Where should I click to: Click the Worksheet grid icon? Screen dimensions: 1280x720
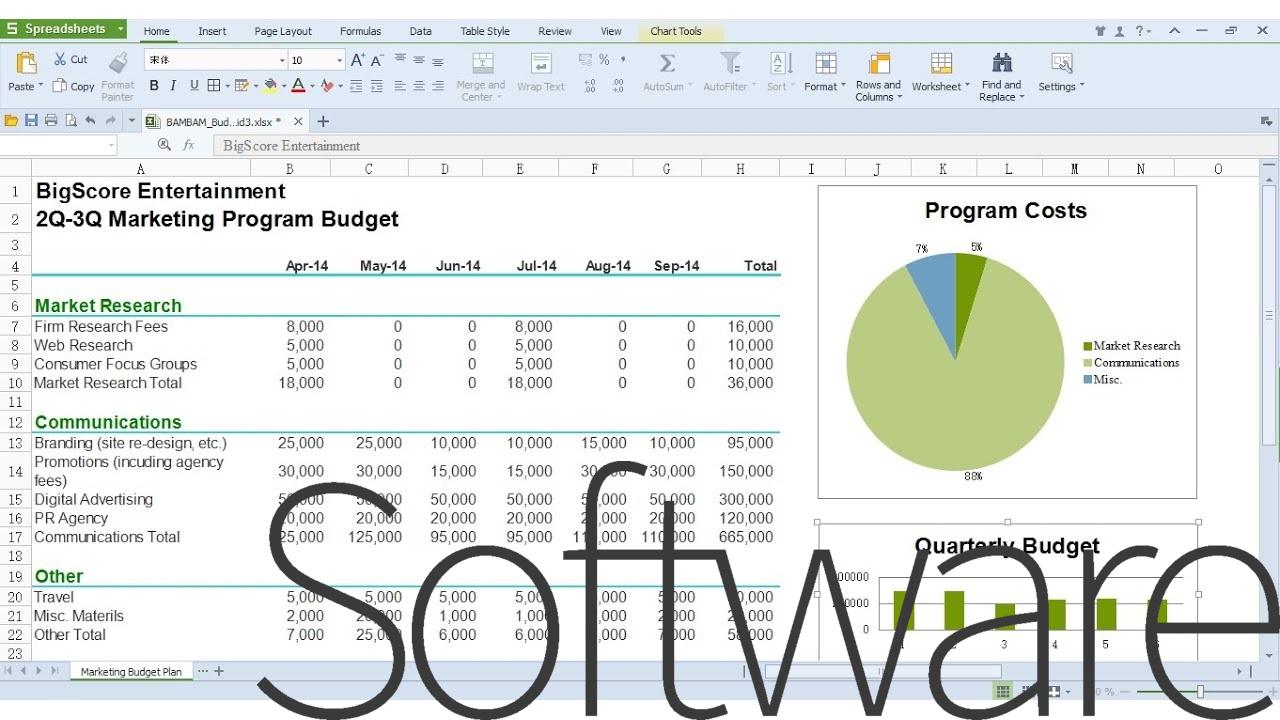941,63
